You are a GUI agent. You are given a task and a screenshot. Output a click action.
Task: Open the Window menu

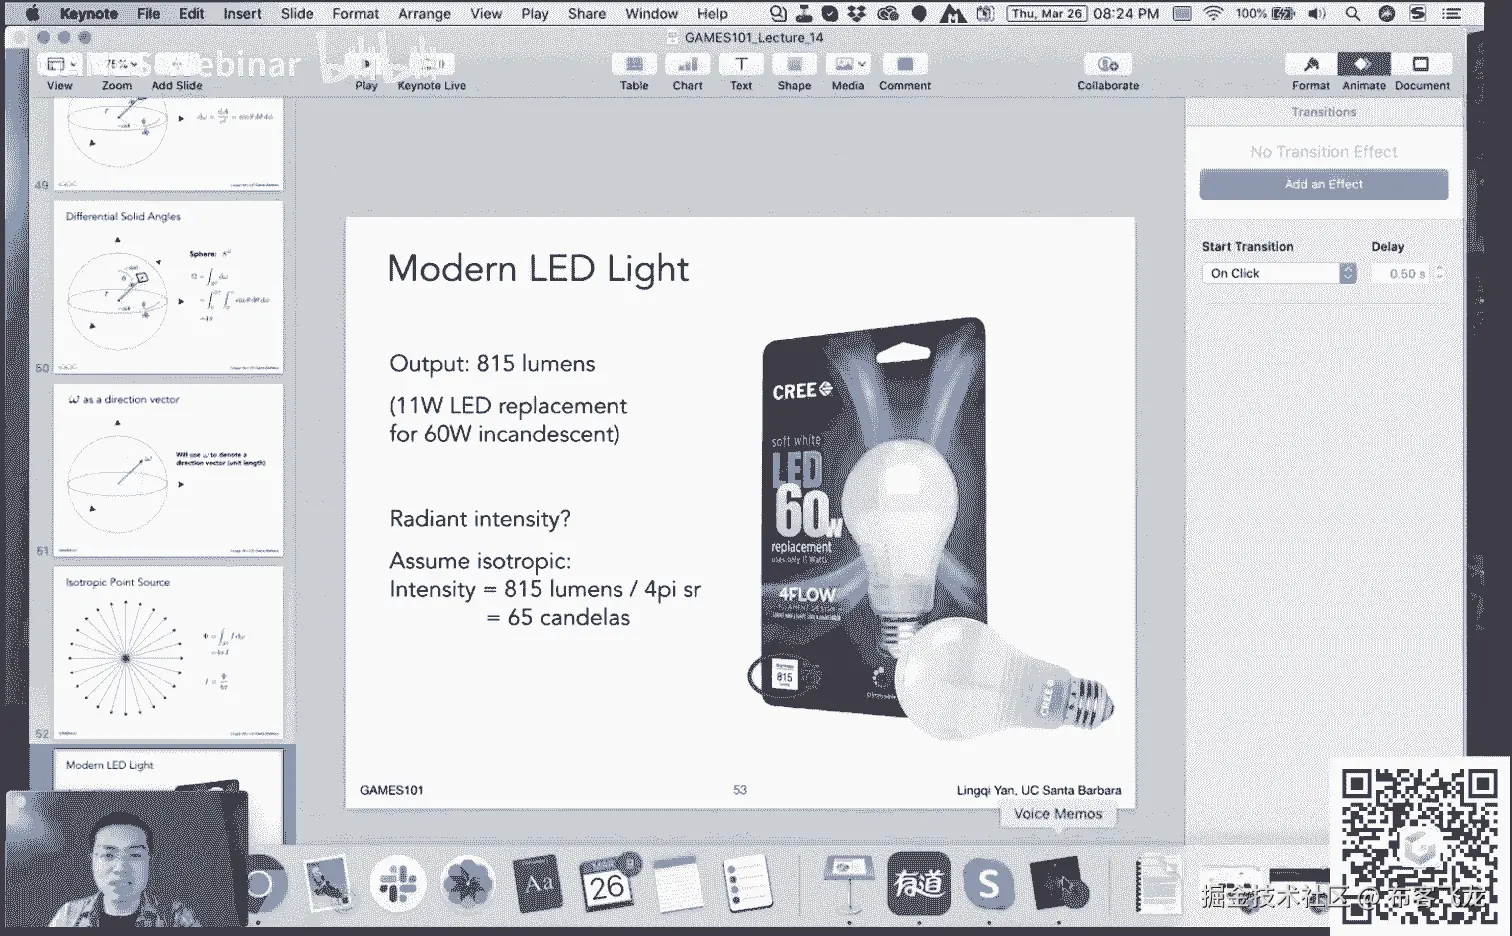652,13
